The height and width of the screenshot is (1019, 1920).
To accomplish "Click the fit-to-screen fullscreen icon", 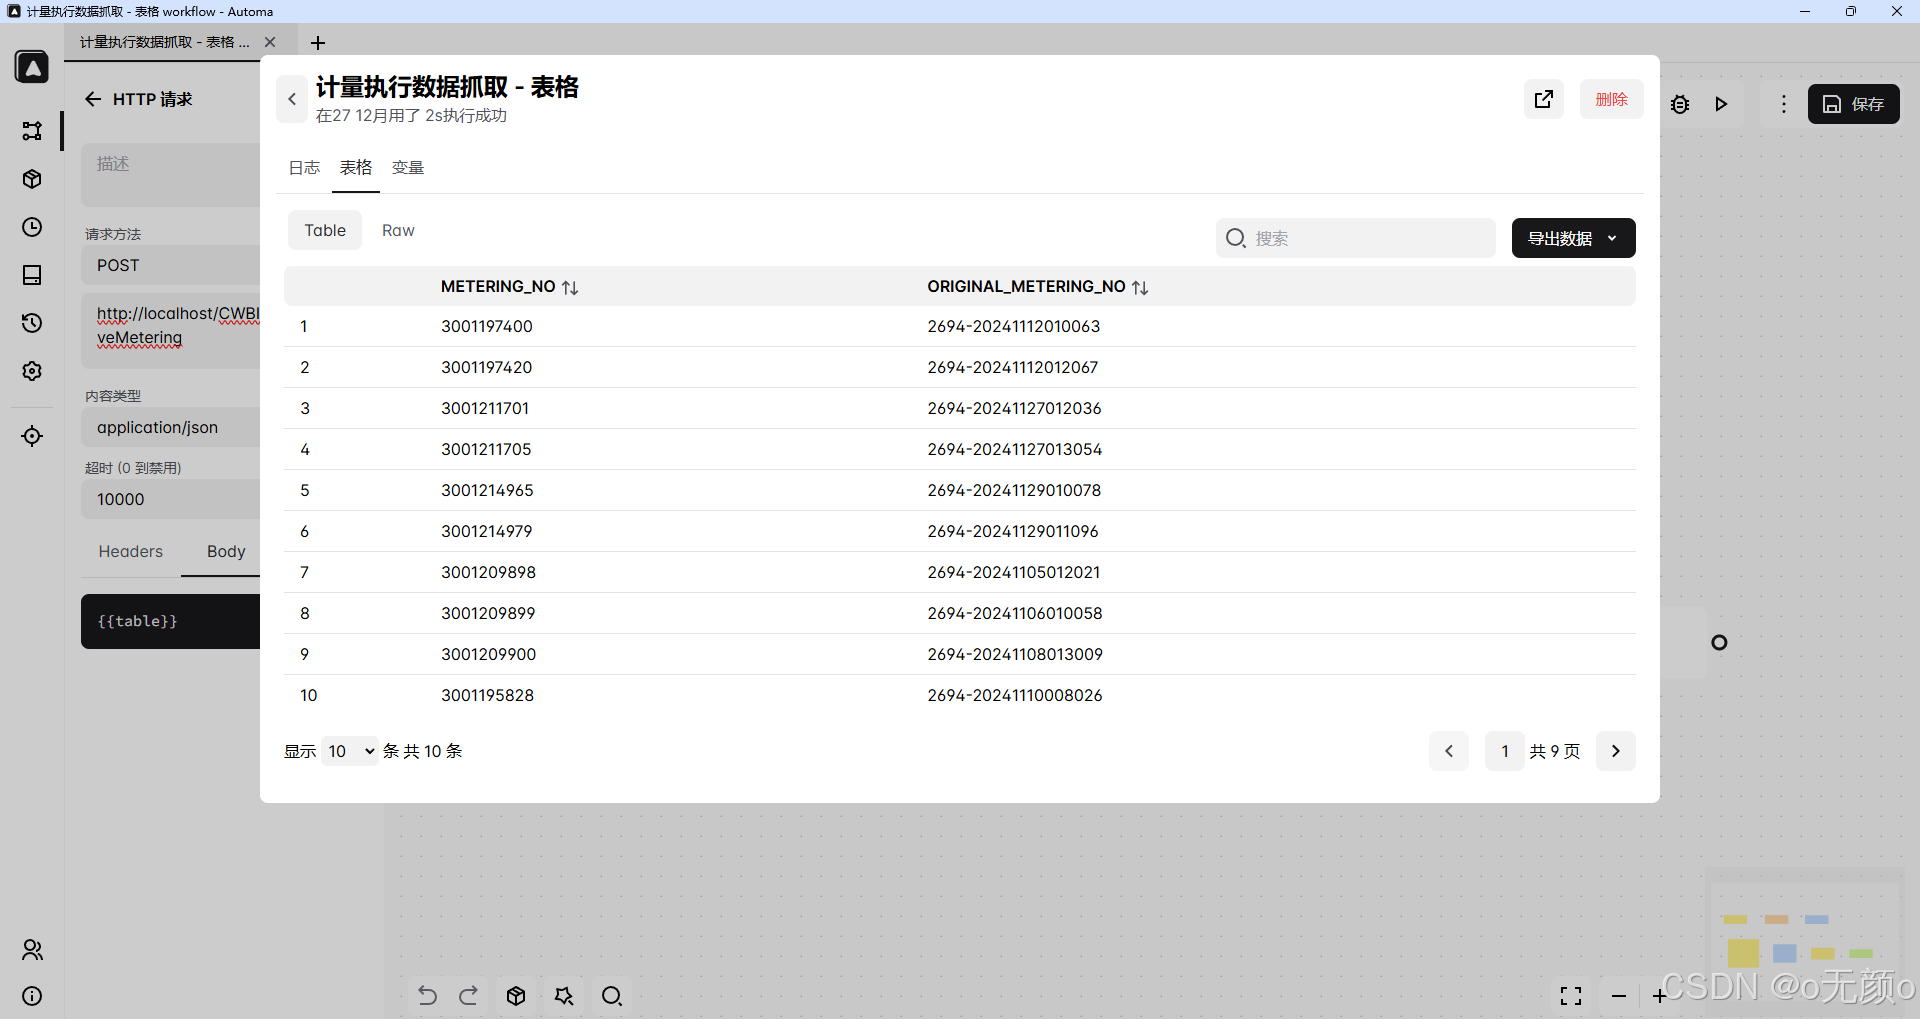I will pos(1571,996).
